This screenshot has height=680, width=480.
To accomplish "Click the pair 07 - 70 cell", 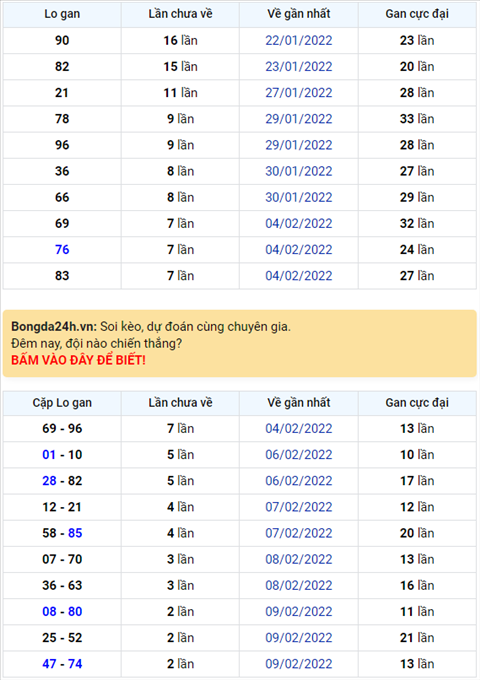I will pos(62,559).
